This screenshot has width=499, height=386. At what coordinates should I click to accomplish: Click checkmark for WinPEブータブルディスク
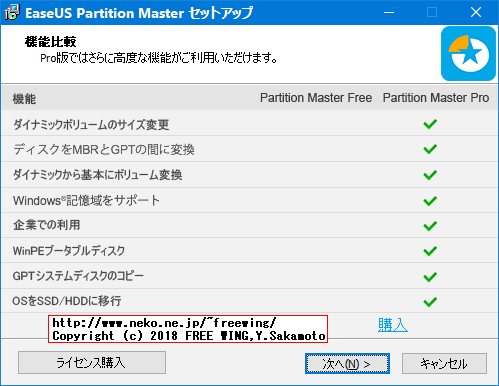pos(430,251)
